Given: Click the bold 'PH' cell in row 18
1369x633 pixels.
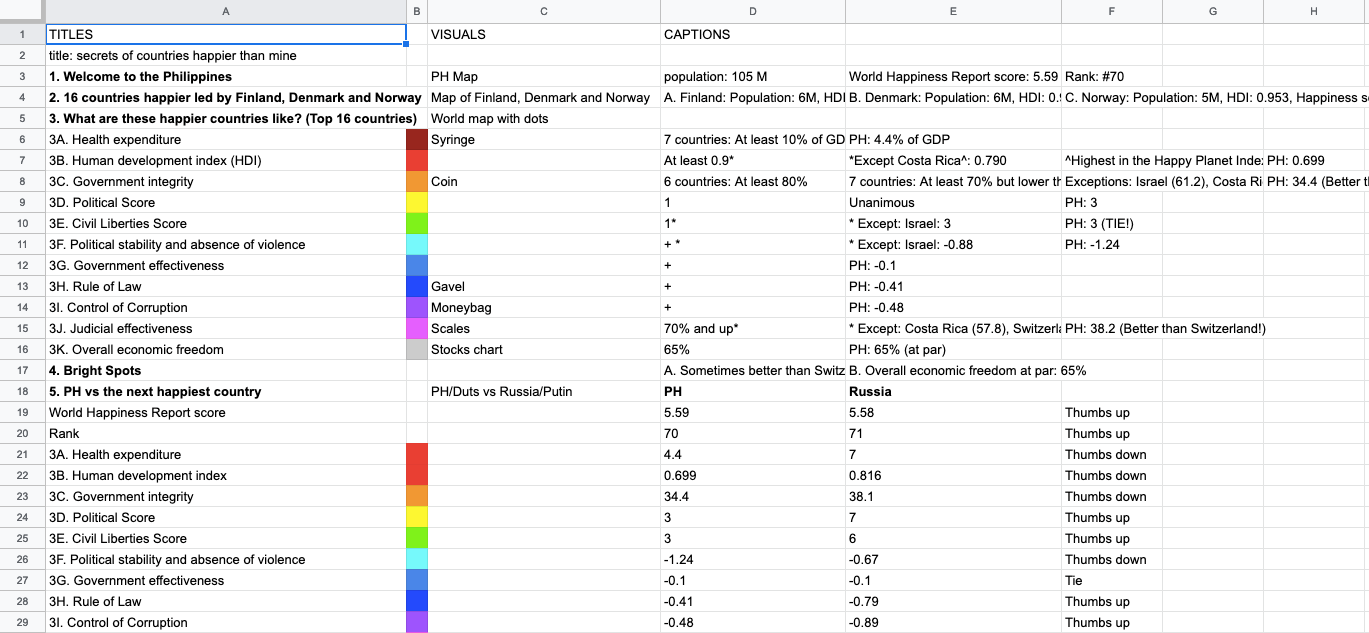Looking at the screenshot, I should [x=753, y=391].
